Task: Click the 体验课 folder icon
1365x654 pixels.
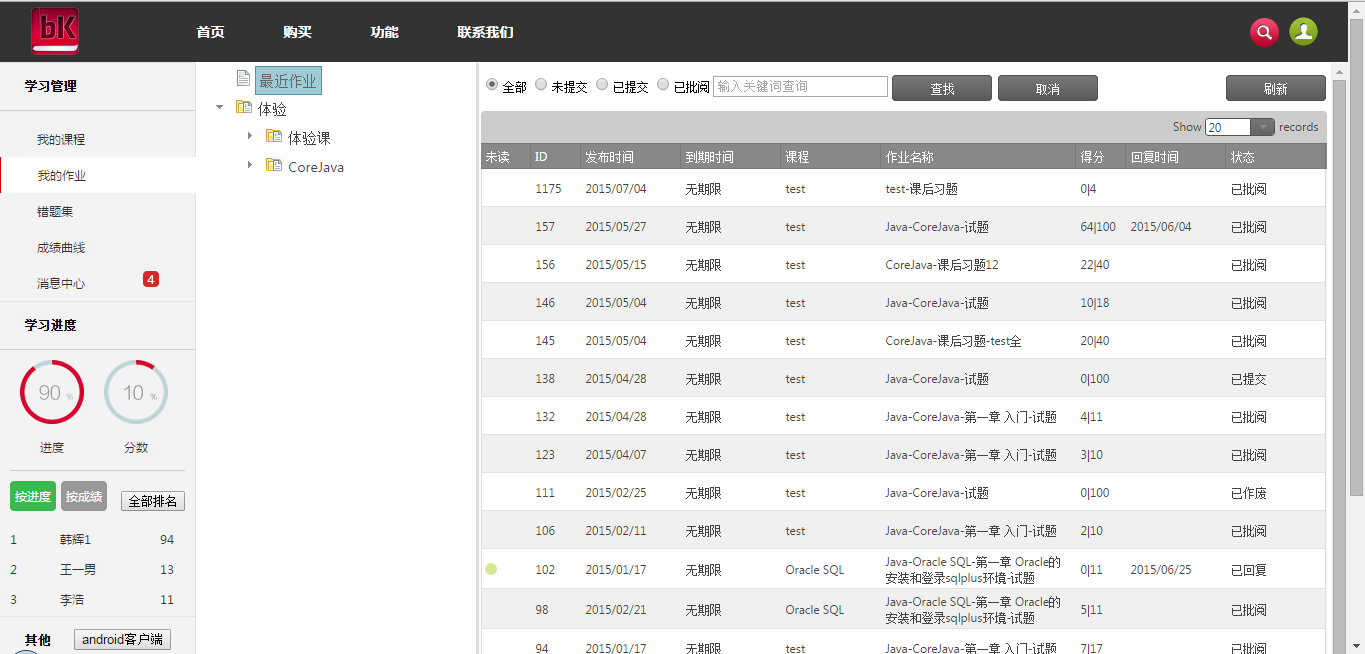Action: click(274, 137)
